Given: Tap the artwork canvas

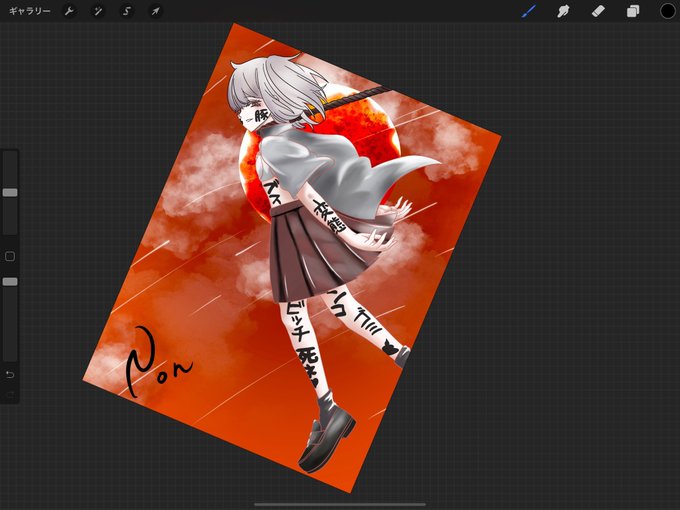Looking at the screenshot, I should tap(291, 258).
